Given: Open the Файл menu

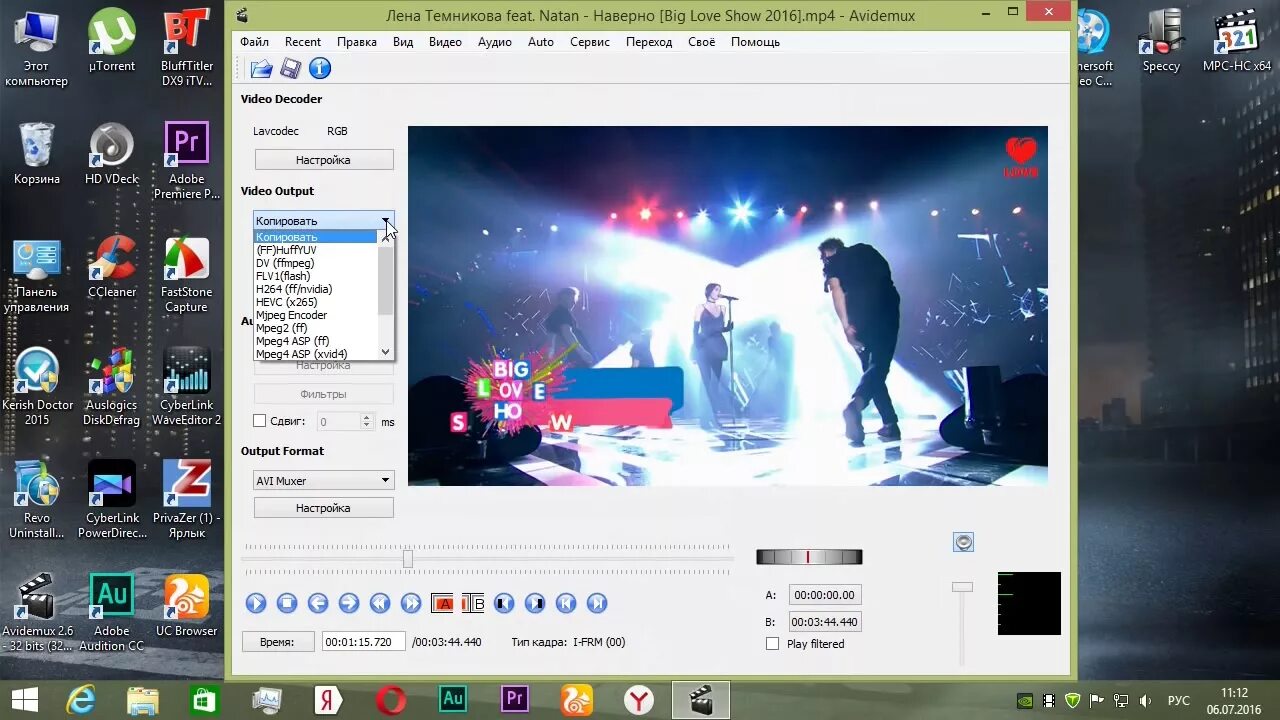Looking at the screenshot, I should (x=254, y=42).
